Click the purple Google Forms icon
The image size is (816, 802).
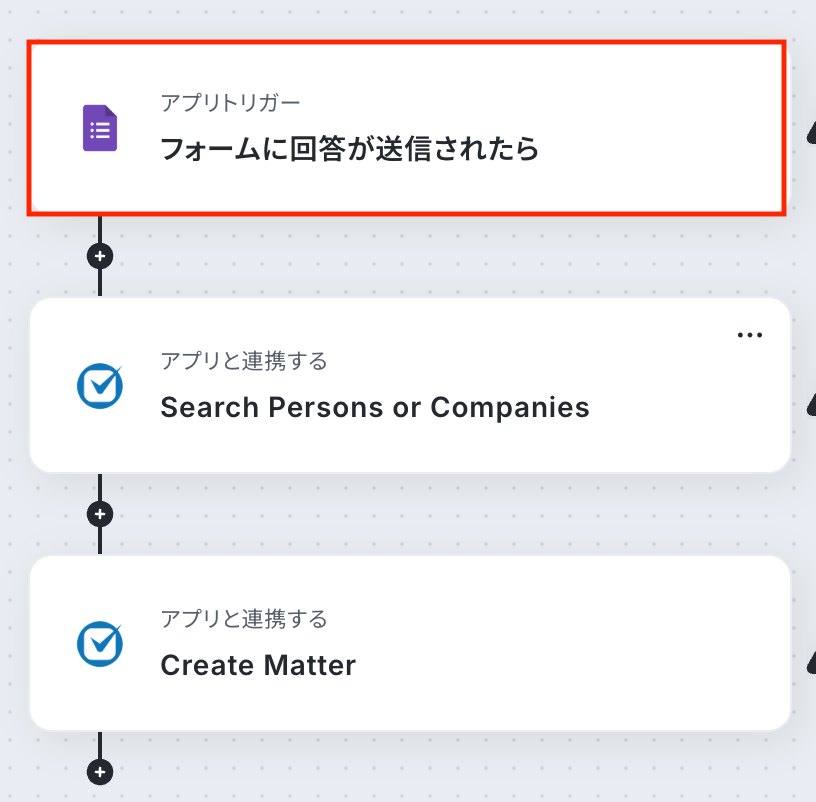click(100, 128)
